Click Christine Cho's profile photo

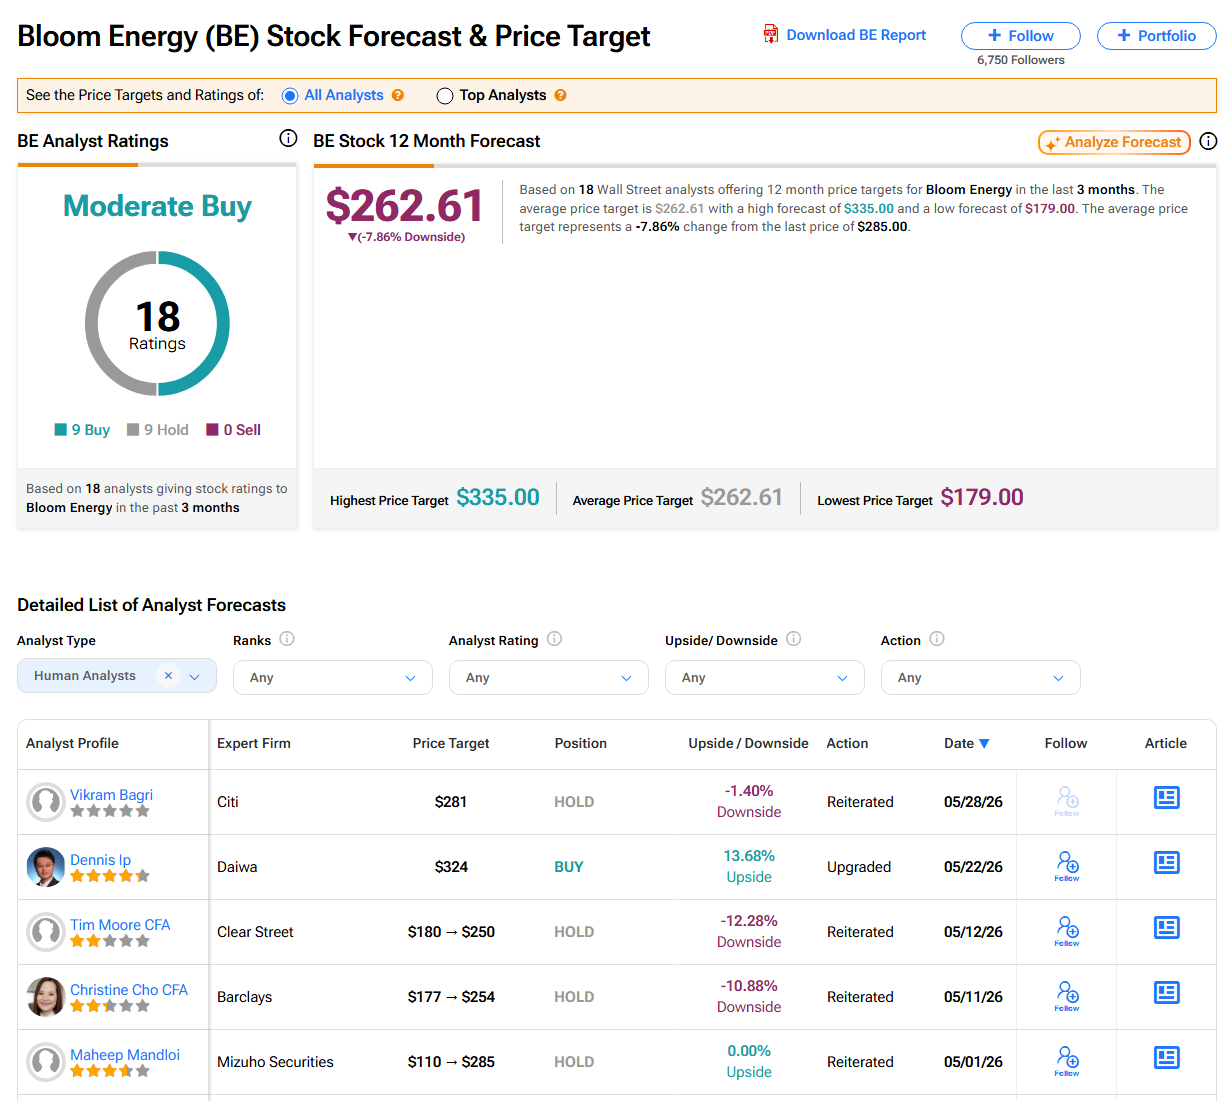pyautogui.click(x=45, y=997)
